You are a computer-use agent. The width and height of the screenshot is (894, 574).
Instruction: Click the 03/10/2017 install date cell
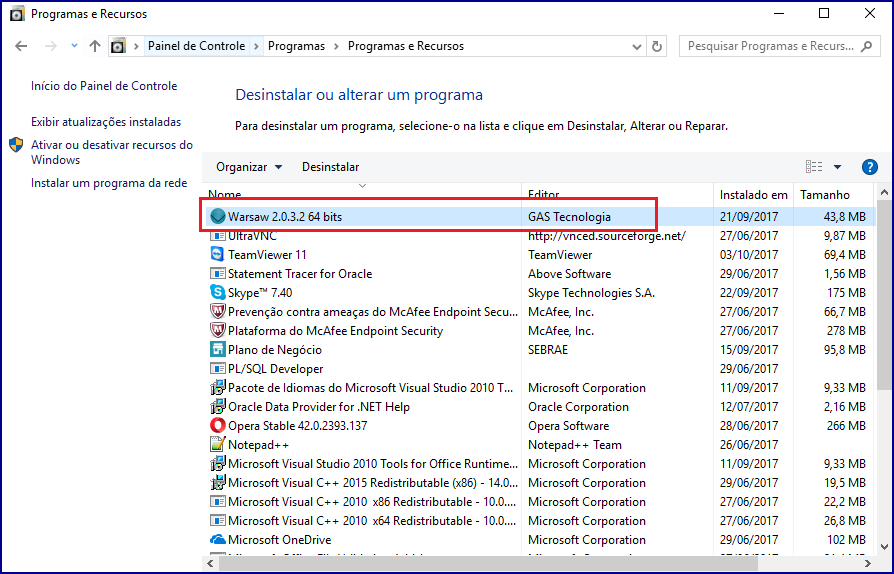pyautogui.click(x=749, y=255)
